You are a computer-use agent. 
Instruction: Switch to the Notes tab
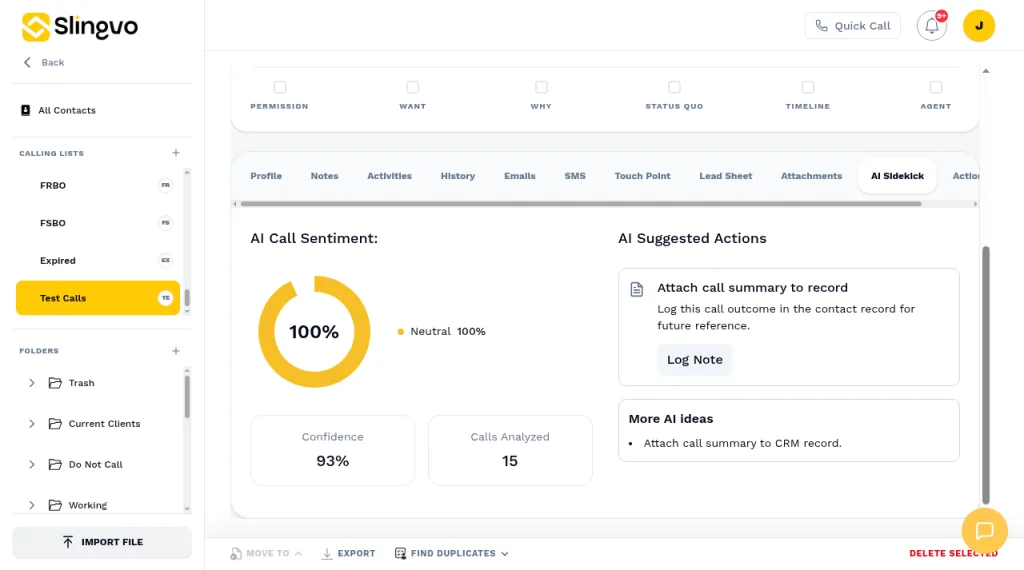(x=325, y=176)
